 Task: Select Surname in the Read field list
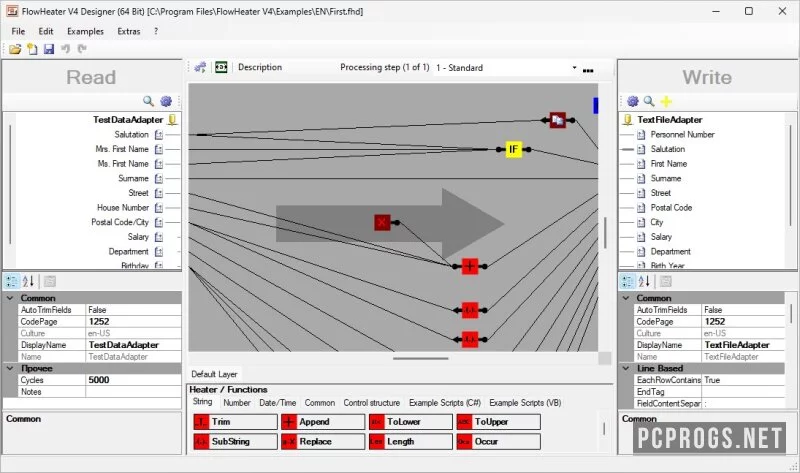(x=133, y=179)
